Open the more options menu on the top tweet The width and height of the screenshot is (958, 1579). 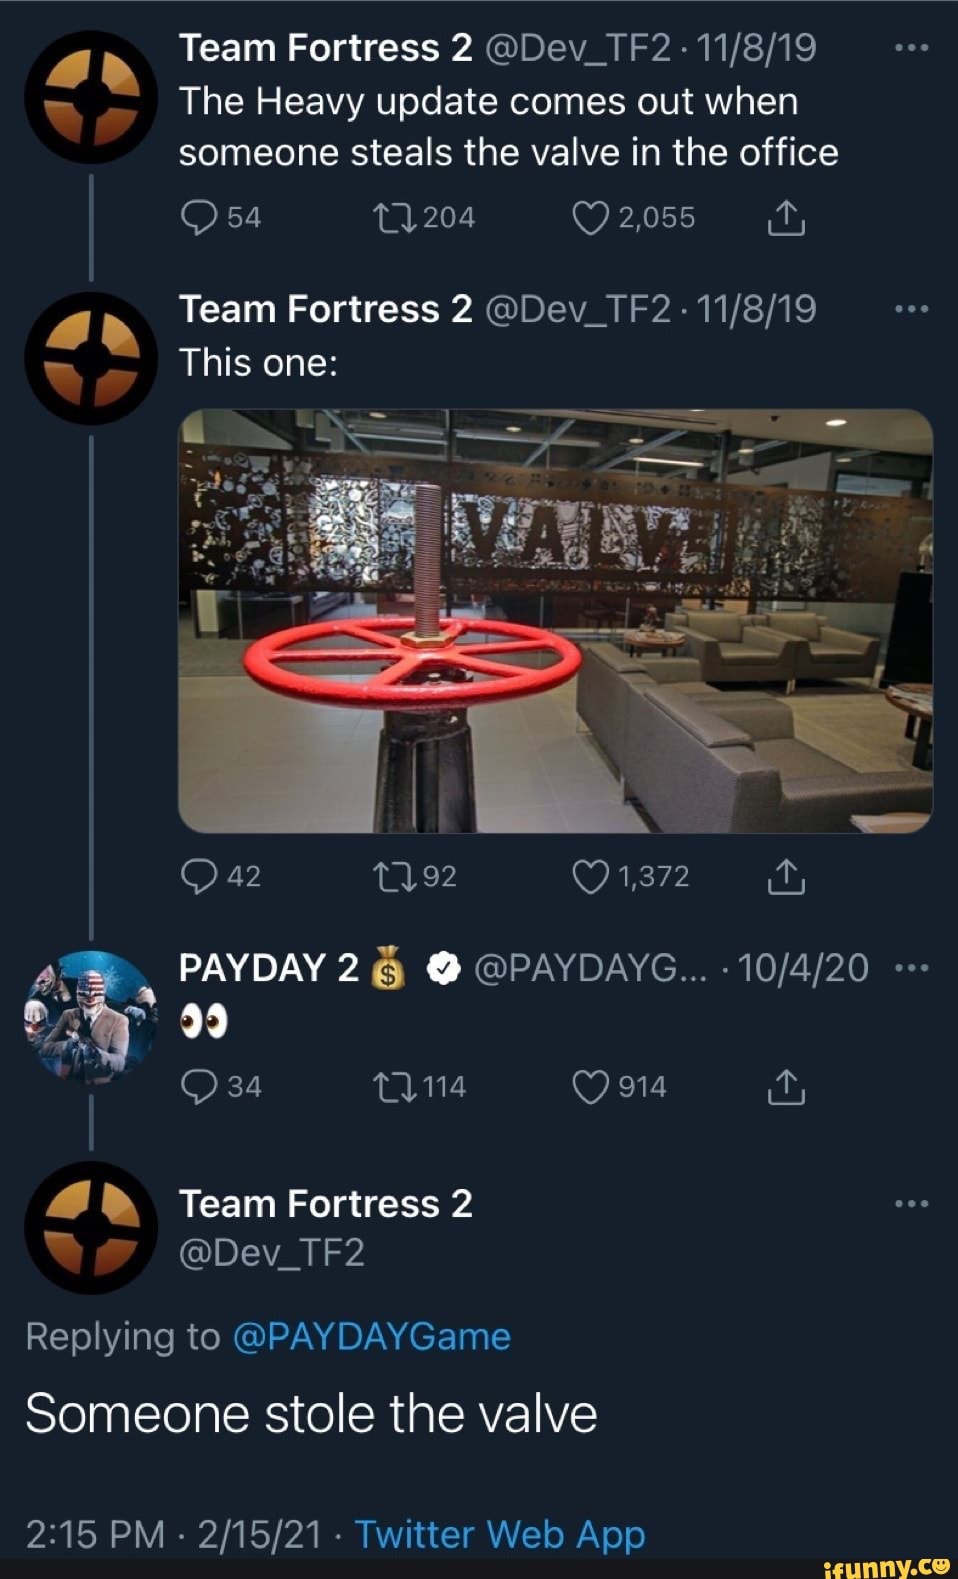pos(912,45)
